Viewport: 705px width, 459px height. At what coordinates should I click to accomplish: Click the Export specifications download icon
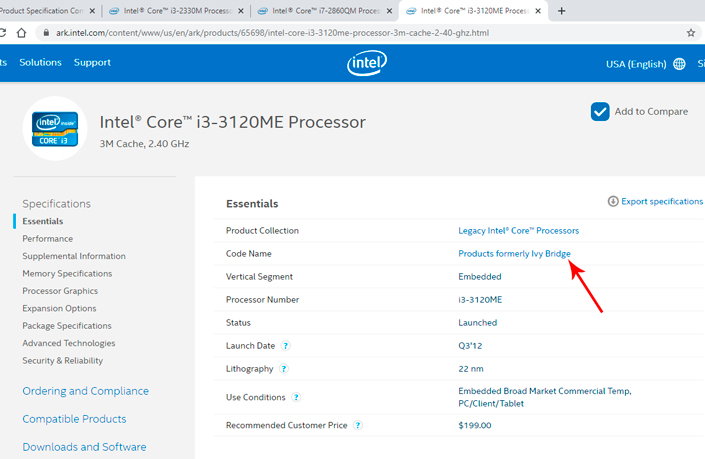tap(613, 201)
